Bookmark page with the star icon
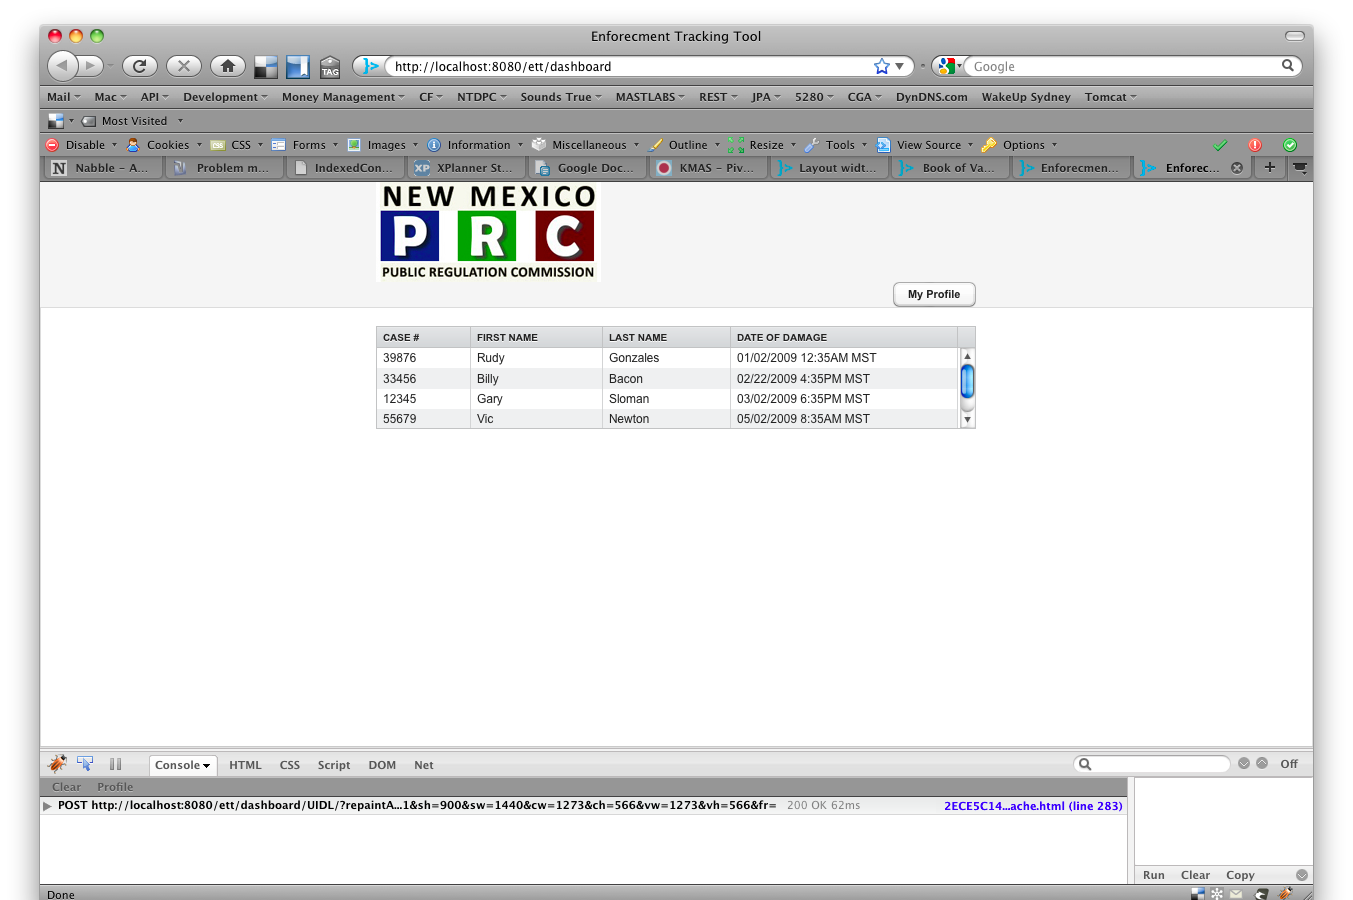Viewport: 1353px width, 900px height. click(881, 66)
